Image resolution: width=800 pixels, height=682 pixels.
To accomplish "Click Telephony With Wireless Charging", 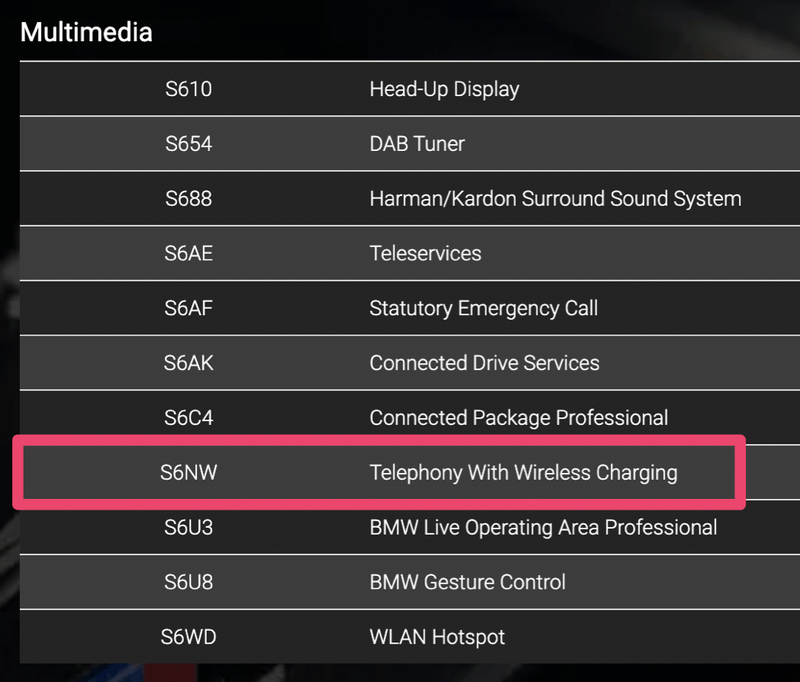I will point(523,473).
